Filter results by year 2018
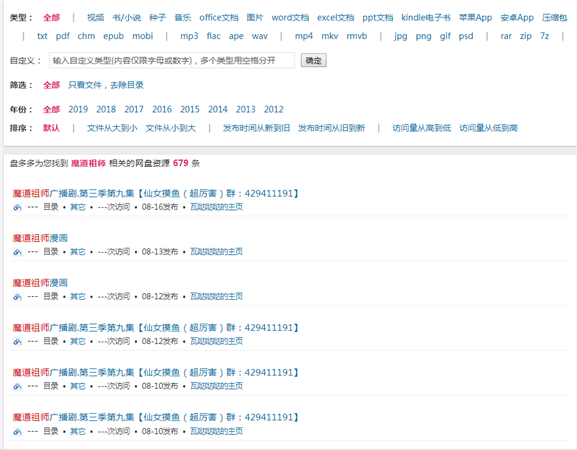The image size is (577, 450). [106, 109]
